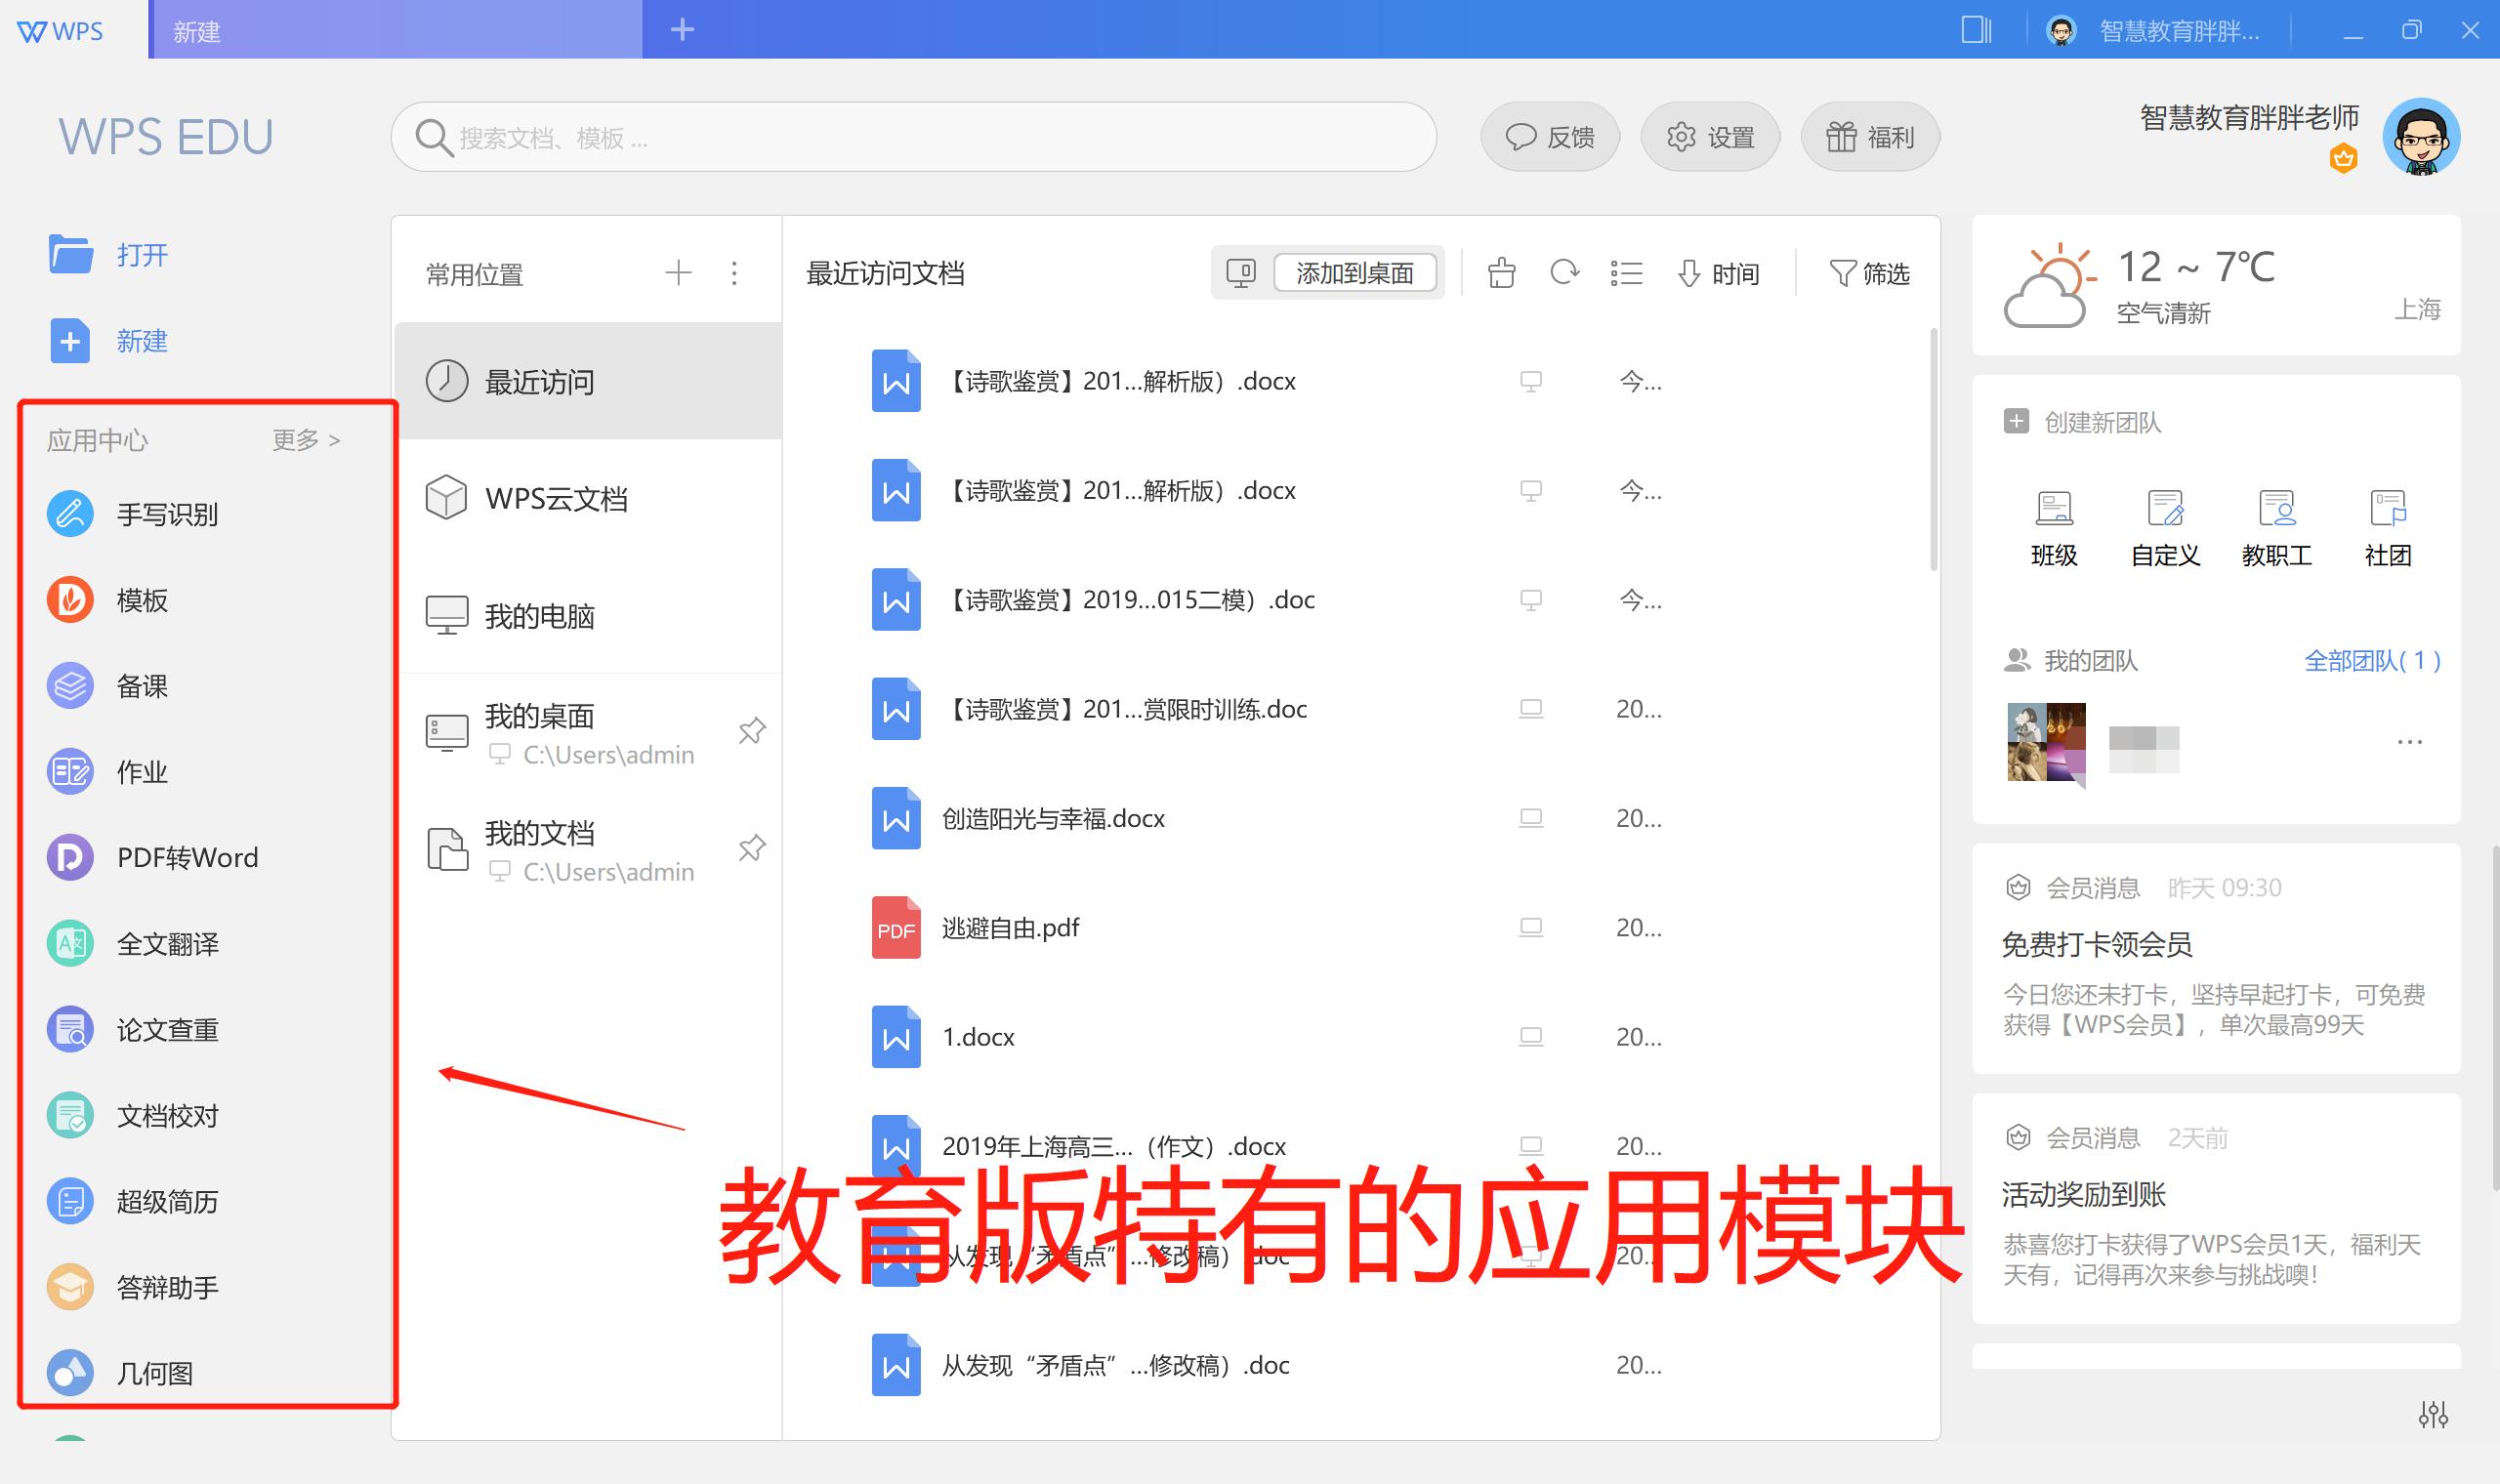The height and width of the screenshot is (1484, 2500).
Task: Open the 手写识别 handwriting recognition app
Action: (168, 514)
